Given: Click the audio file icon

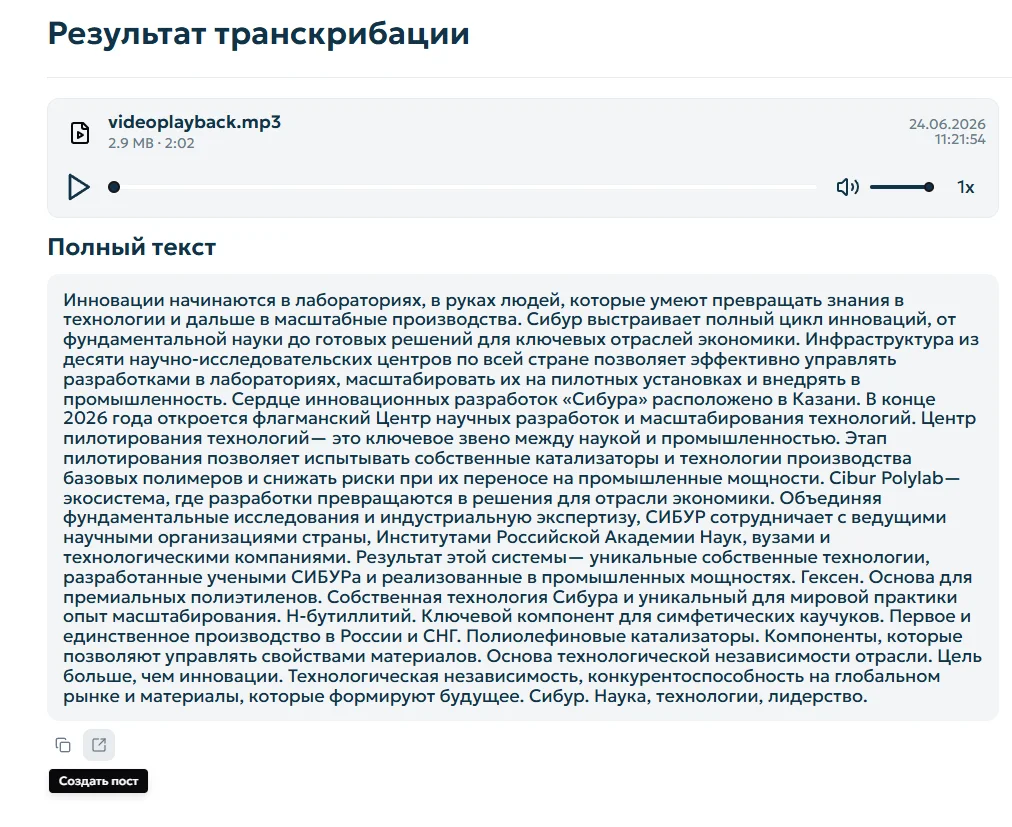Looking at the screenshot, I should [80, 133].
